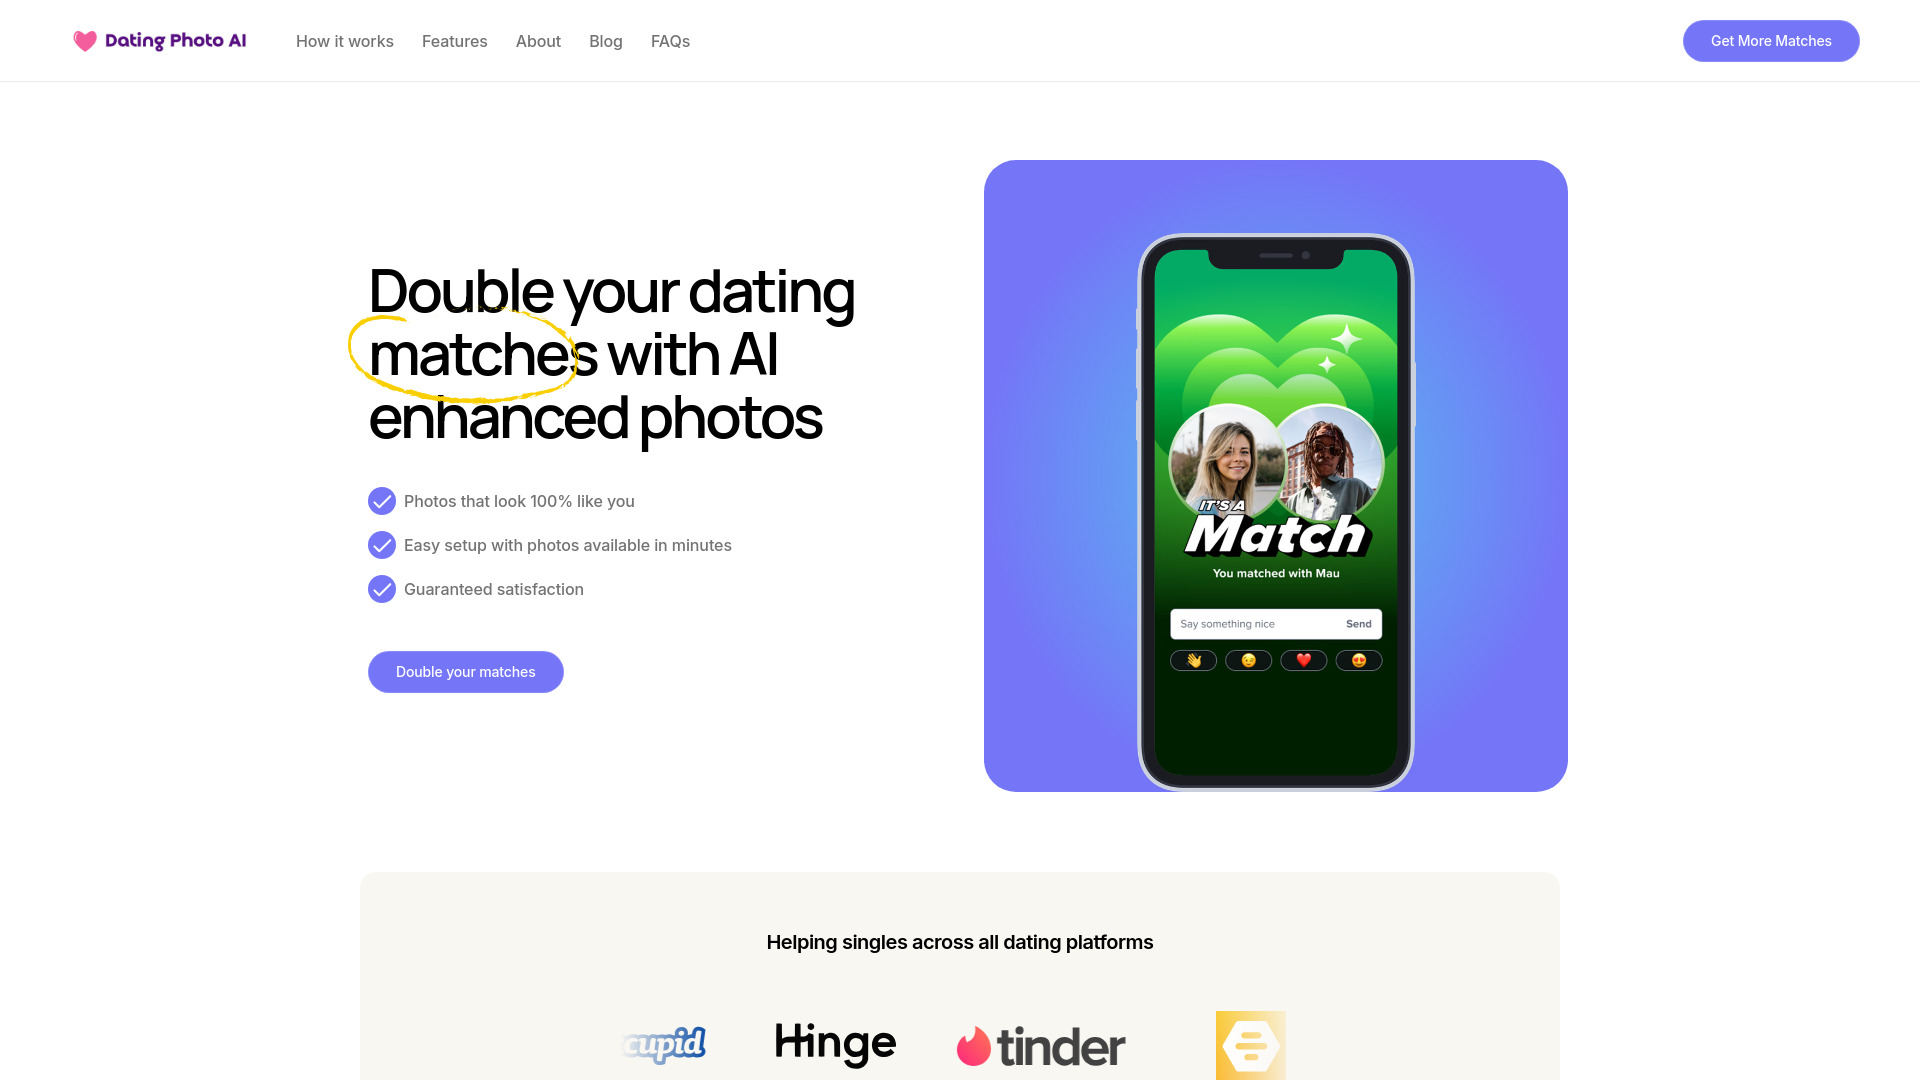Open the Features navigation dropdown
This screenshot has height=1080, width=1920.
454,41
